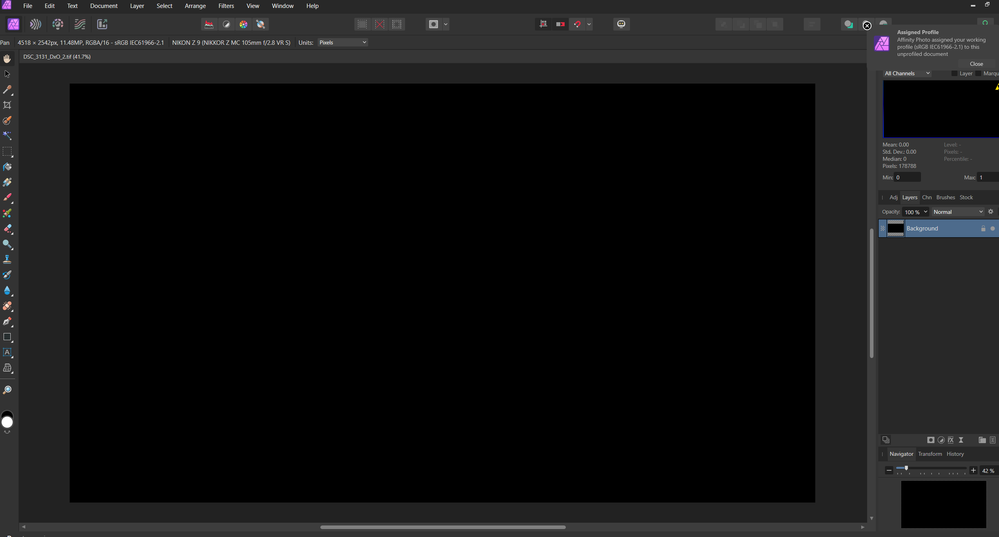Viewport: 999px width, 537px height.
Task: Select the Clone Brush tool
Action: 8,259
